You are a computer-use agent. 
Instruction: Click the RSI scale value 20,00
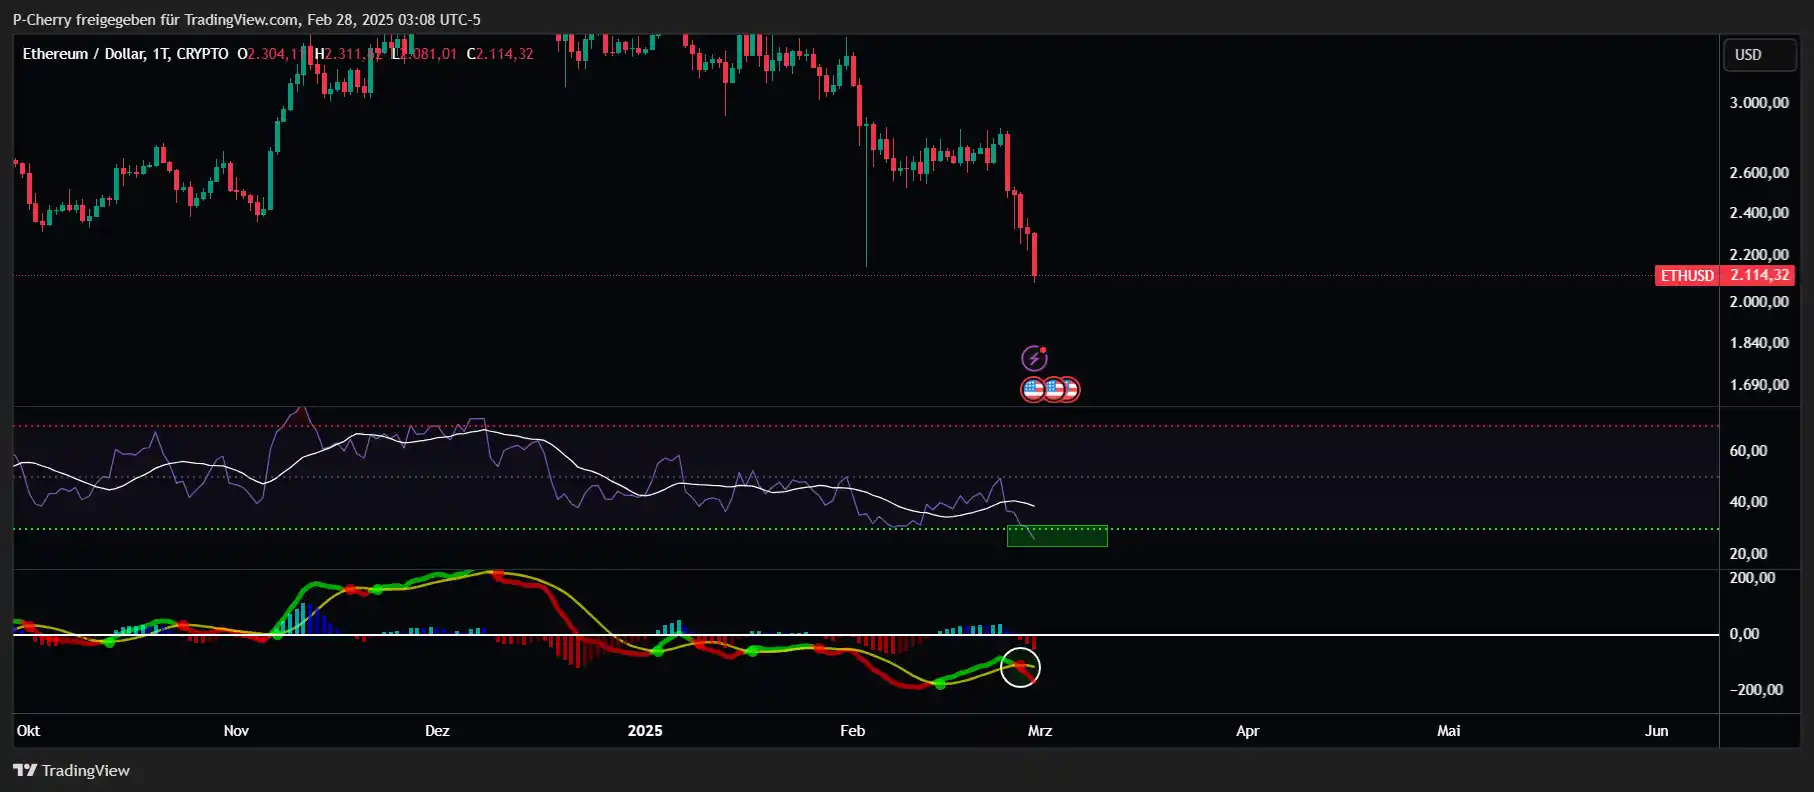pyautogui.click(x=1748, y=554)
